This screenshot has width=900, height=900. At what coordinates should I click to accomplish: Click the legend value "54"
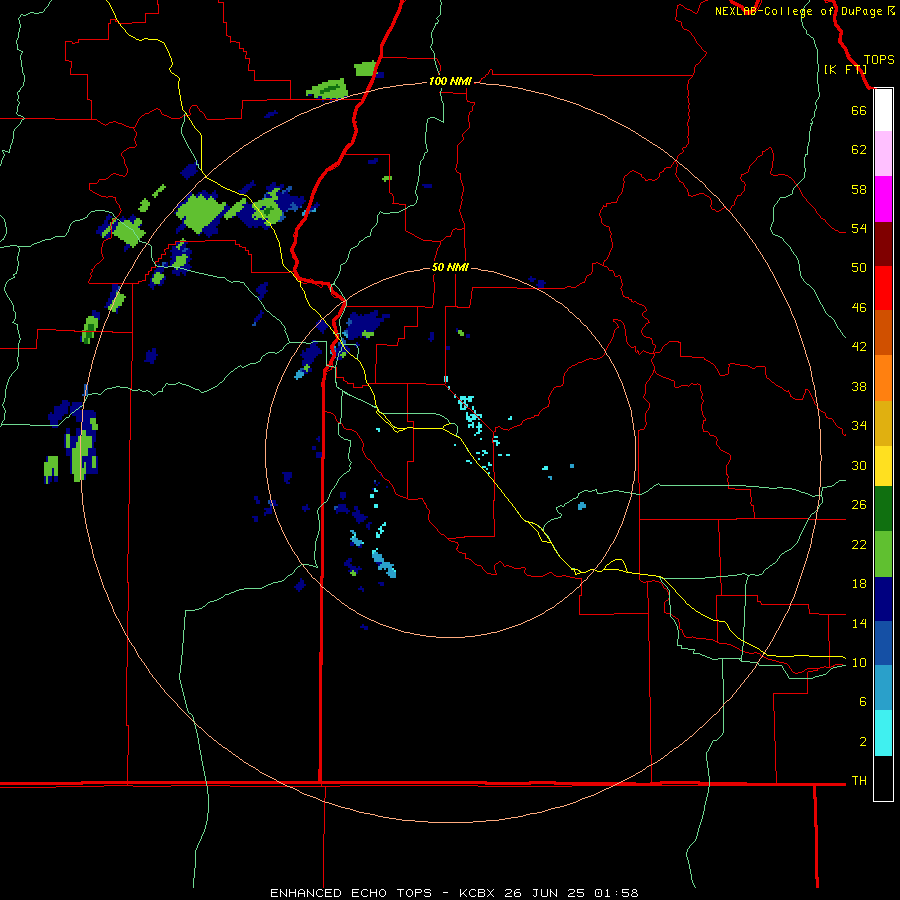tap(859, 228)
